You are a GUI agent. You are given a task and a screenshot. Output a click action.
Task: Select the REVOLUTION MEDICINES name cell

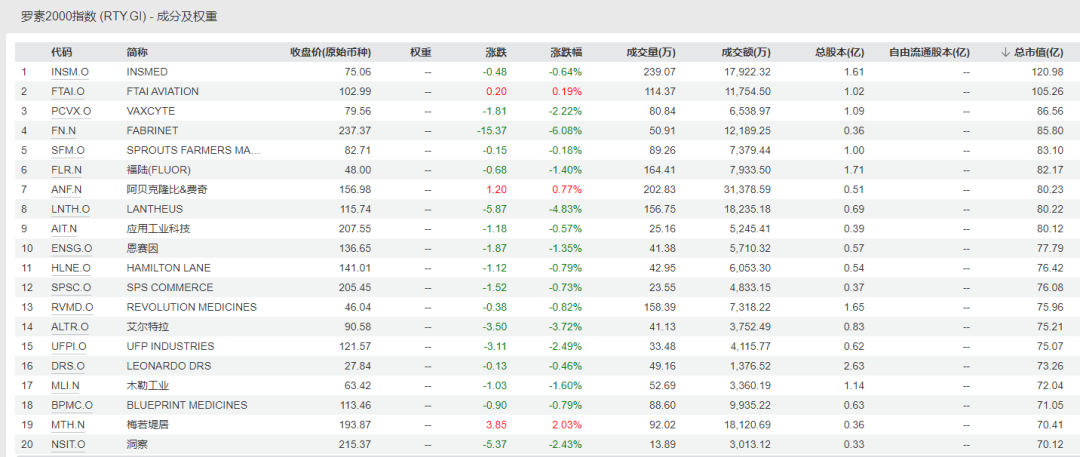pyautogui.click(x=191, y=307)
